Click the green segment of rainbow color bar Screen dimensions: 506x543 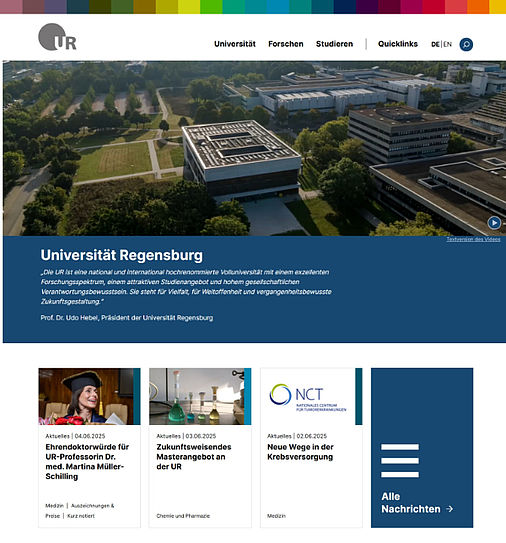coord(211,7)
